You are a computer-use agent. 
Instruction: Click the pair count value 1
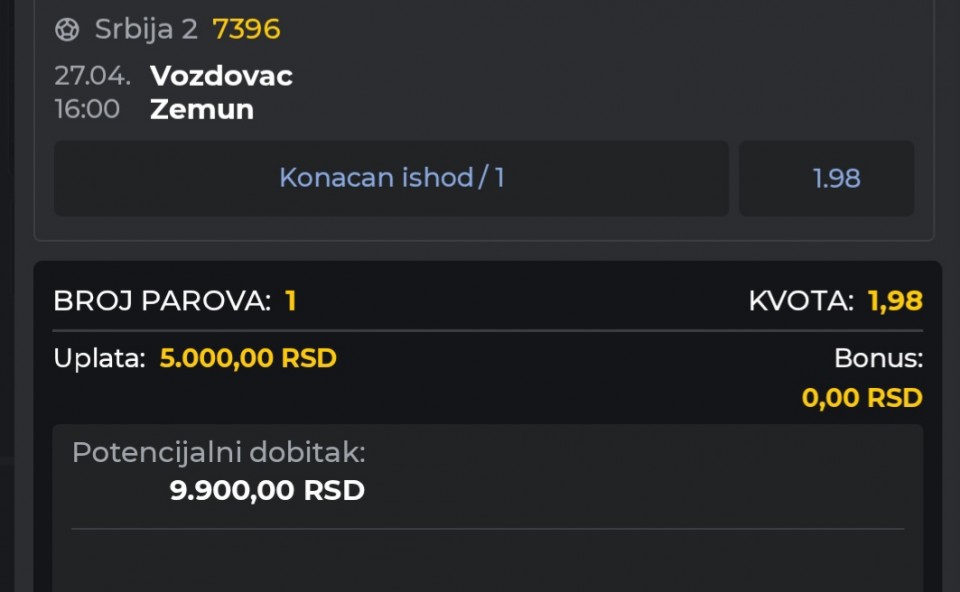pos(291,301)
